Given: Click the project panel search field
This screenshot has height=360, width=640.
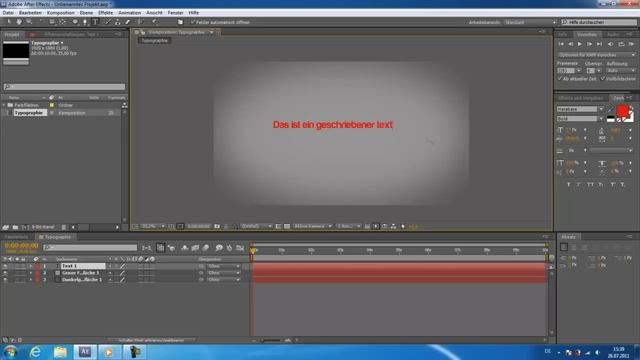Looking at the screenshot, I should [64, 87].
